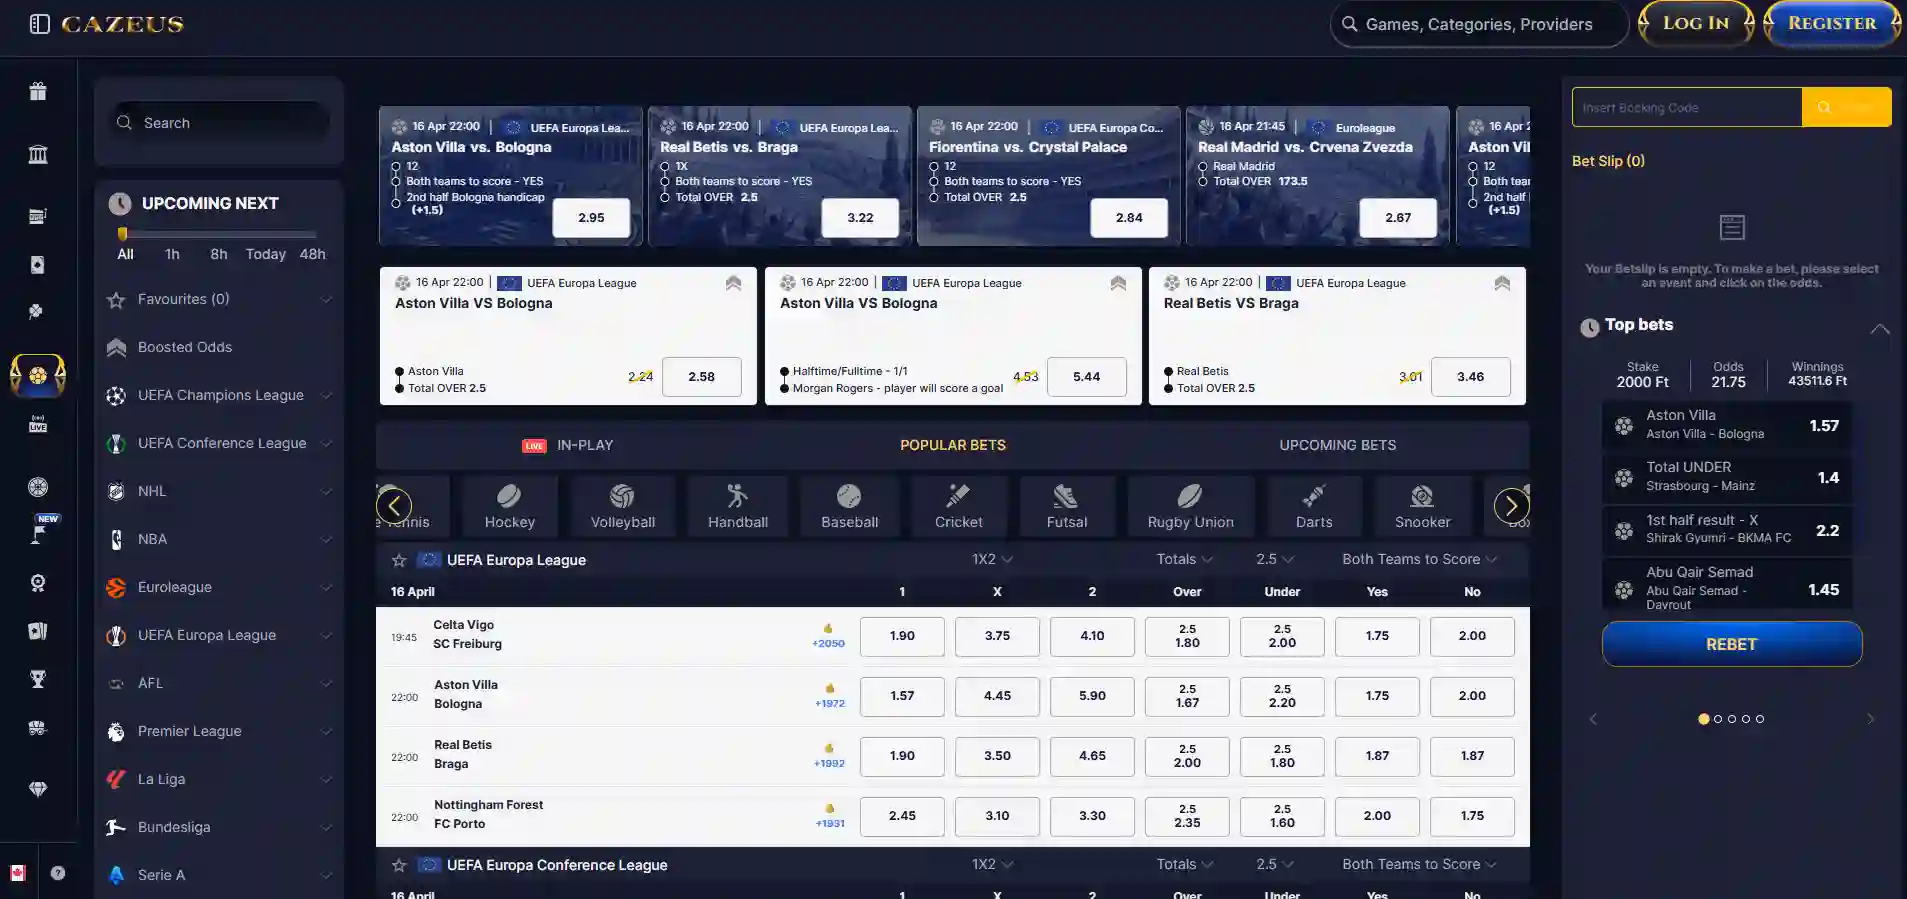Favorite the UEFA Europa League star
This screenshot has height=899, width=1907.
(399, 560)
